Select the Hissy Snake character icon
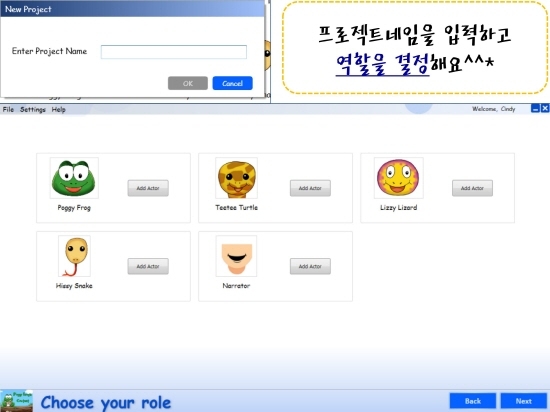This screenshot has width=550, height=412. [x=74, y=256]
